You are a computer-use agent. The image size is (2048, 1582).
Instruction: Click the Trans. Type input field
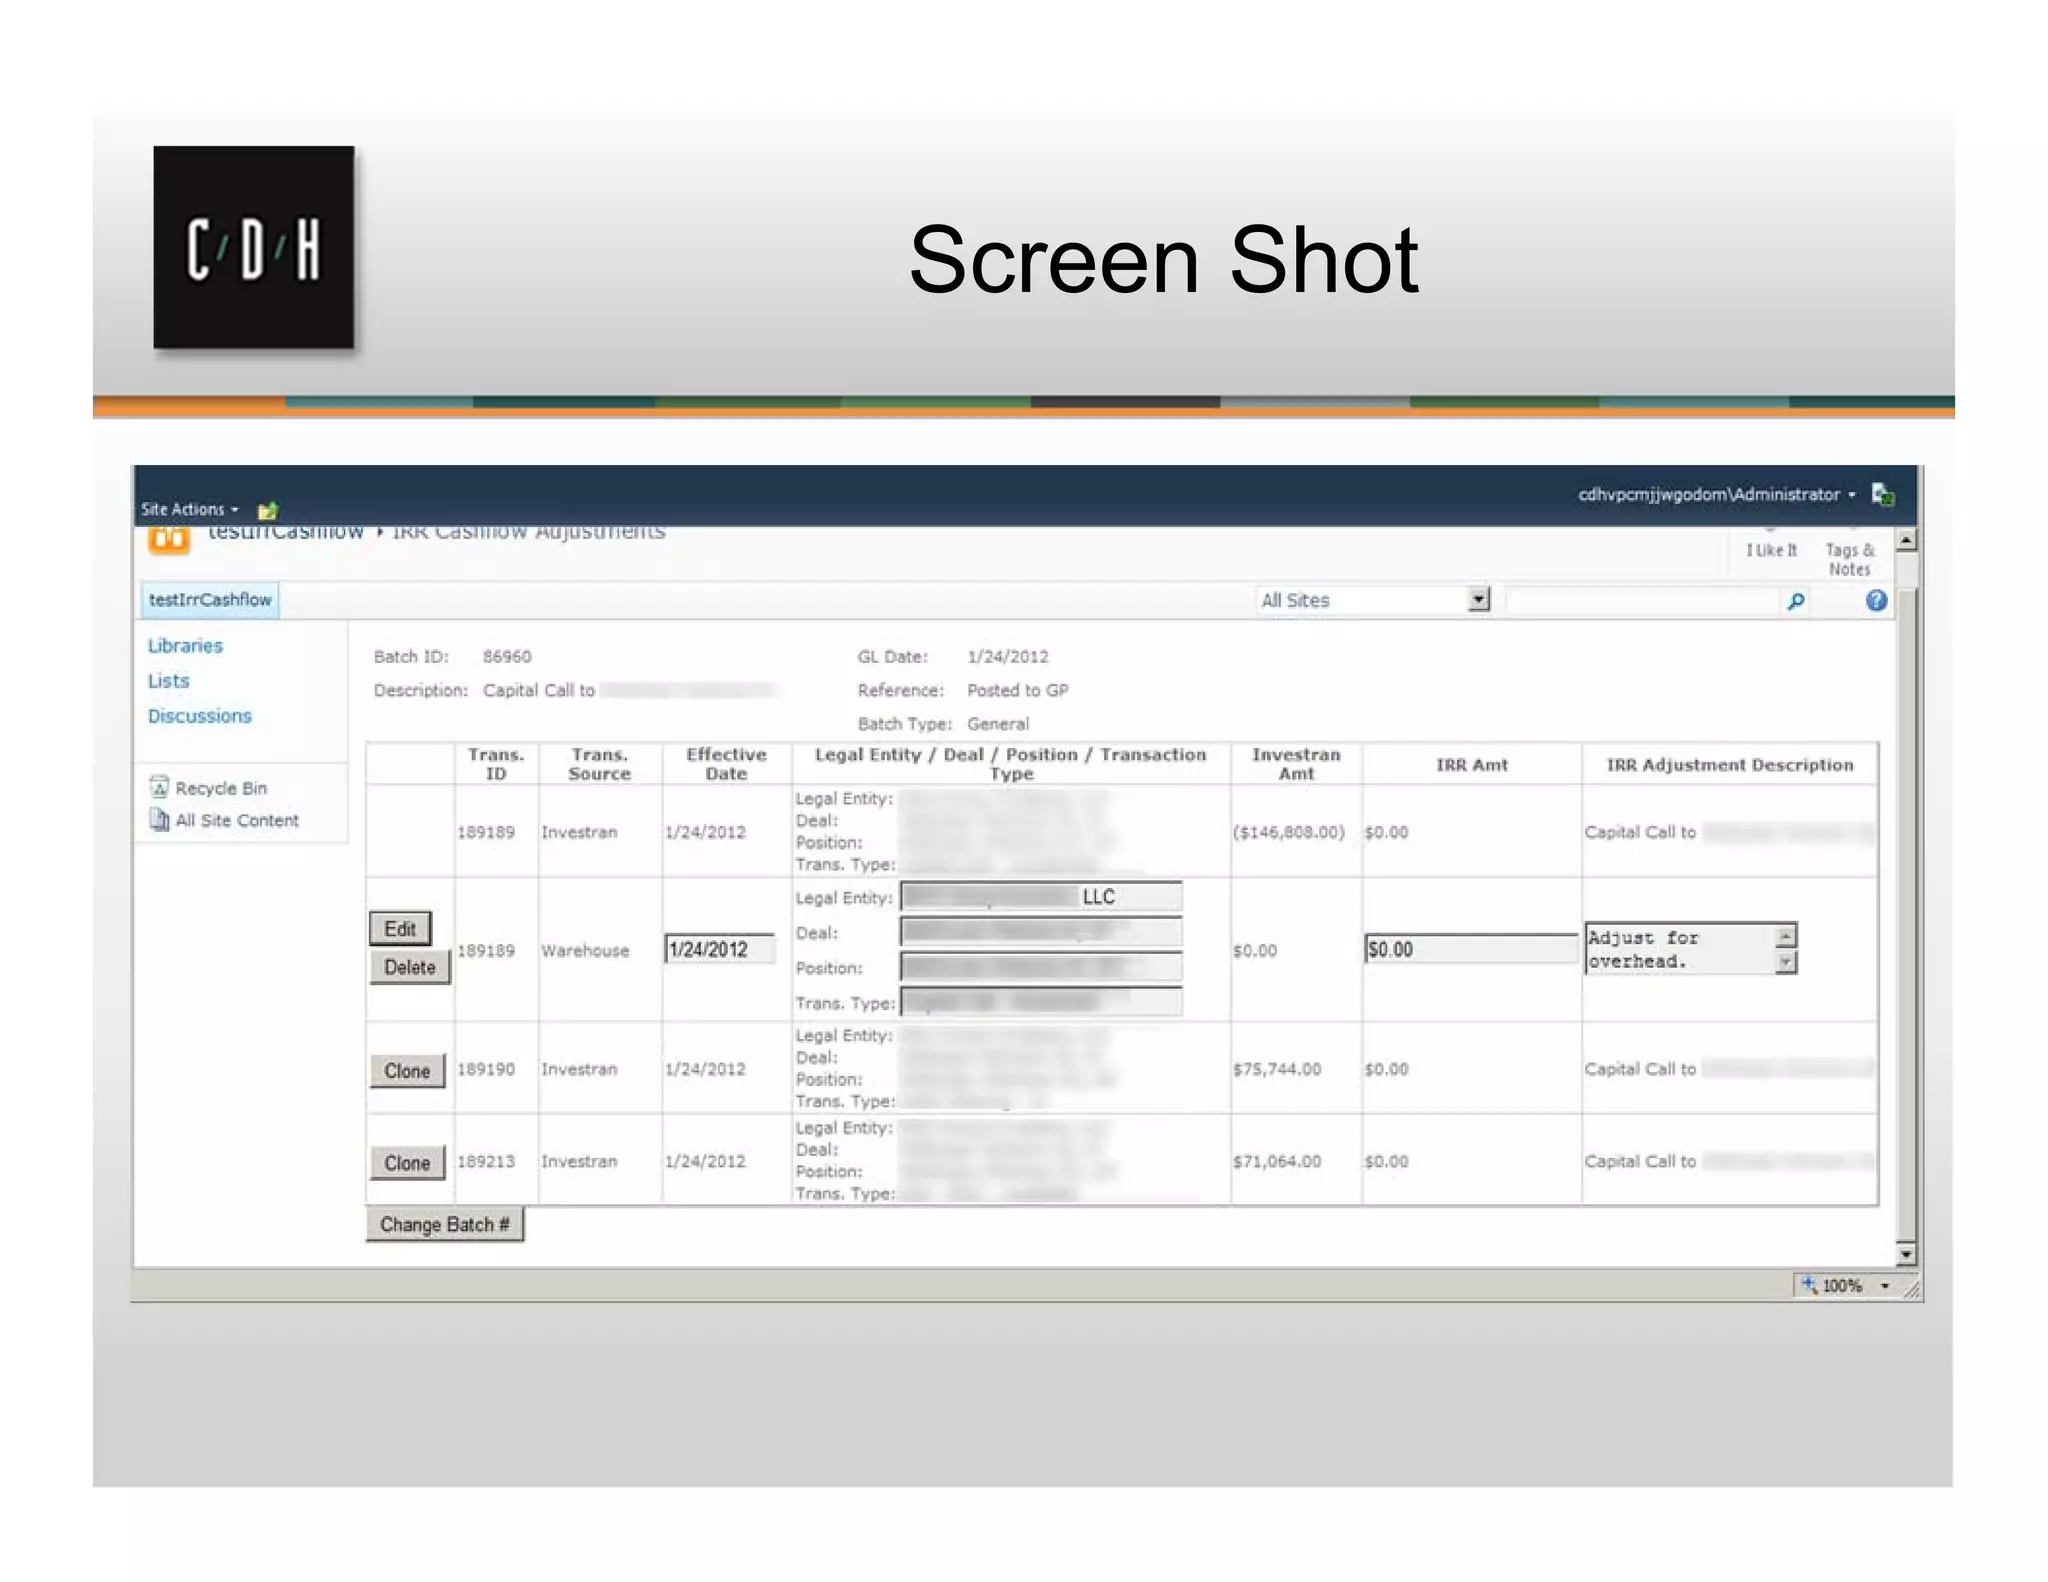tap(1041, 1002)
